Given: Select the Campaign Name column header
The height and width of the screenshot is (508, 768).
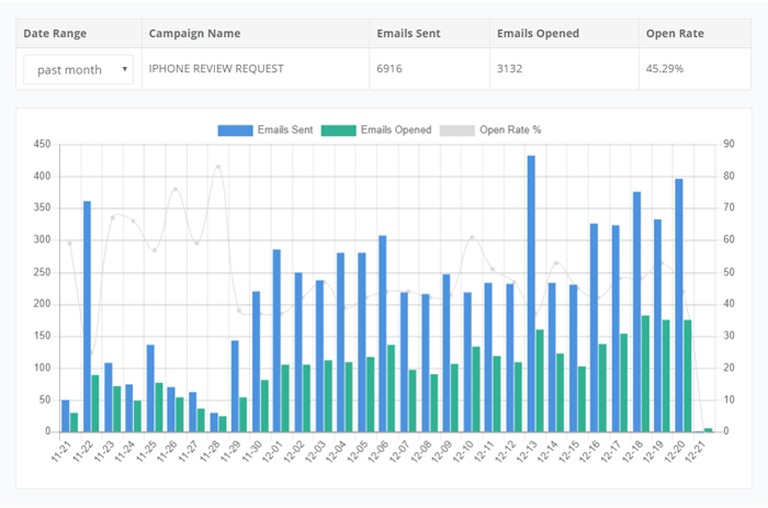Looking at the screenshot, I should (194, 33).
